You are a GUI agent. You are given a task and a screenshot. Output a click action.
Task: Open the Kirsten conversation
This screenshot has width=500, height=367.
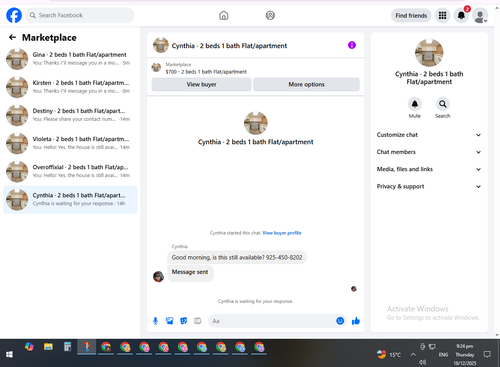(x=70, y=87)
